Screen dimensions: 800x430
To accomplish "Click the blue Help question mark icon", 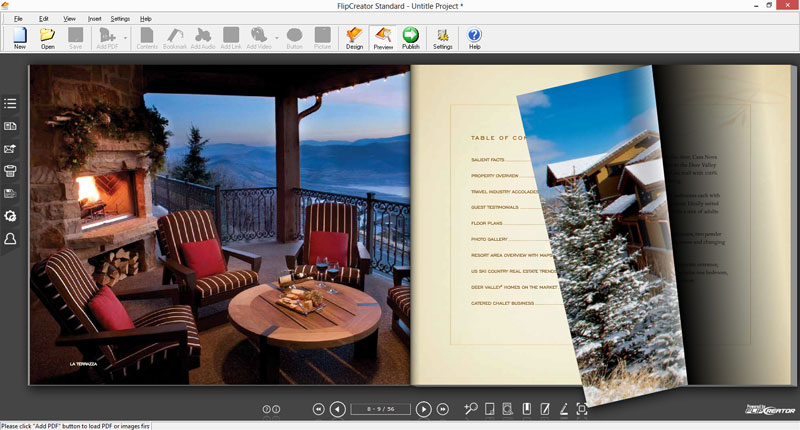I will (474, 38).
